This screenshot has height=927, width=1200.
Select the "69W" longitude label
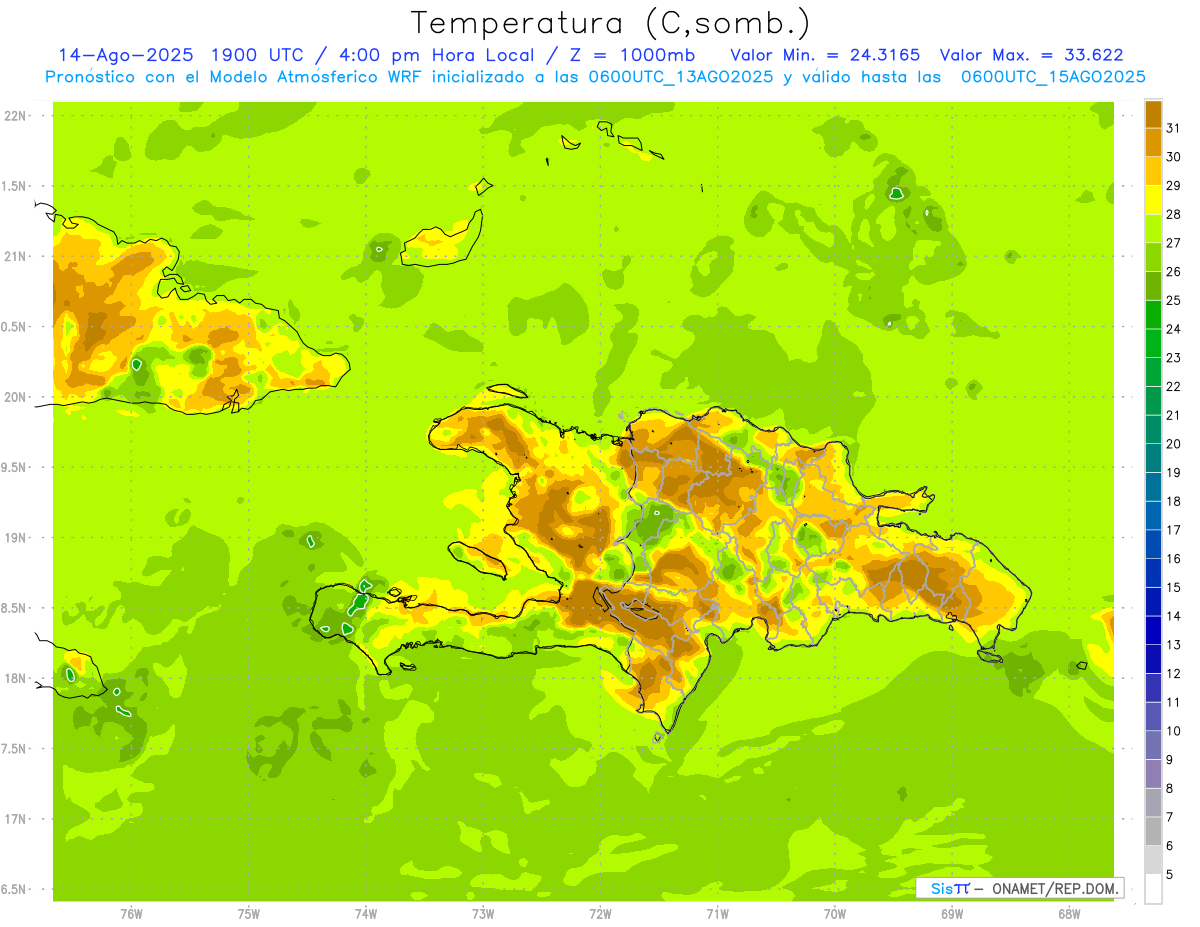pyautogui.click(x=952, y=914)
